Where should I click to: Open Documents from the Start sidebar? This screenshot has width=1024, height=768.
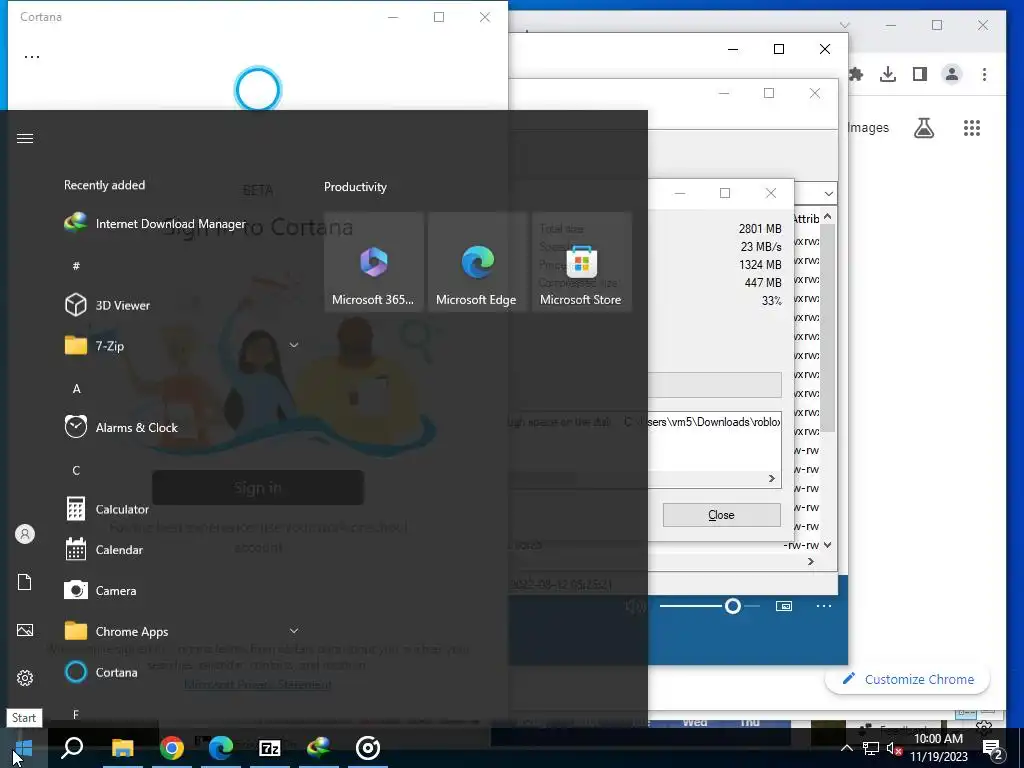pyautogui.click(x=25, y=582)
